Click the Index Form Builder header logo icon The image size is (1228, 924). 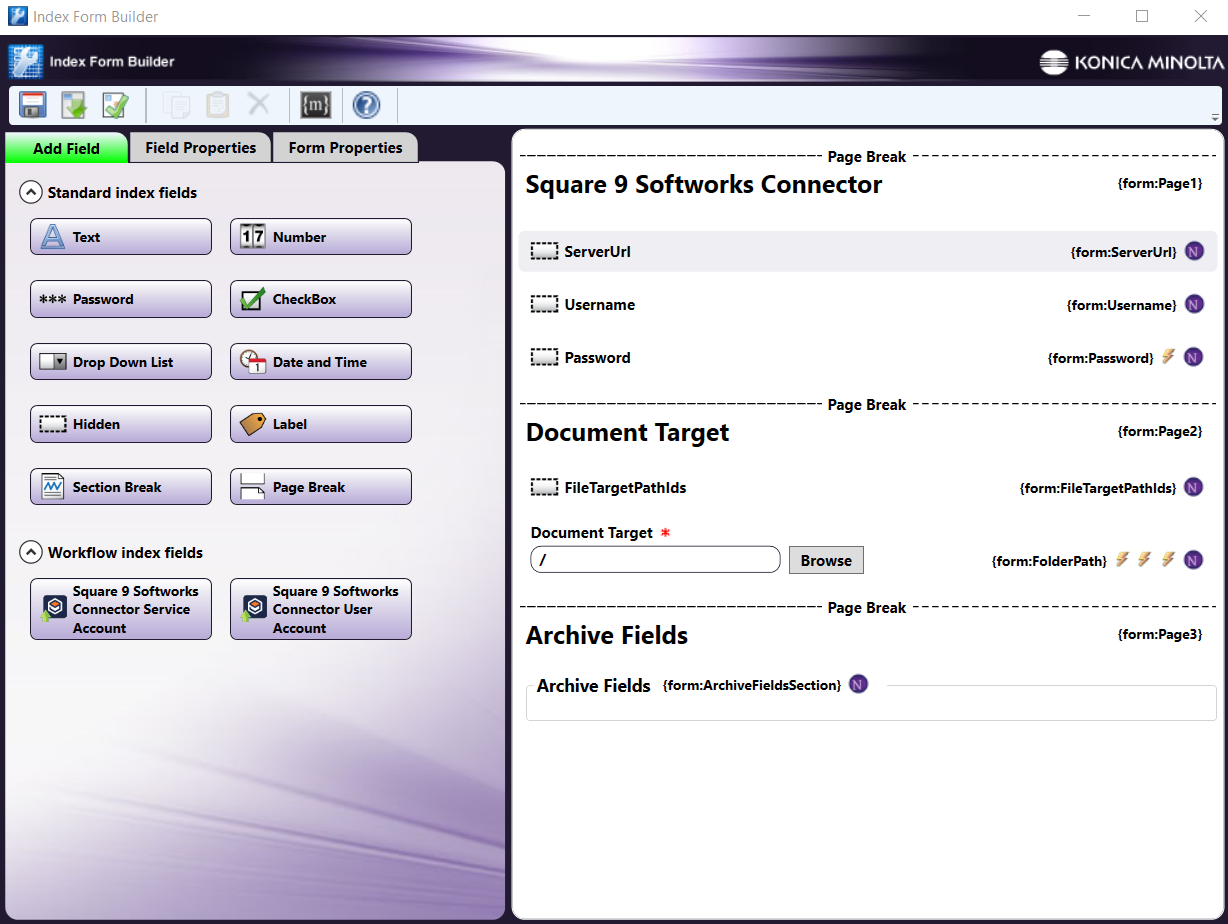pos(26,62)
